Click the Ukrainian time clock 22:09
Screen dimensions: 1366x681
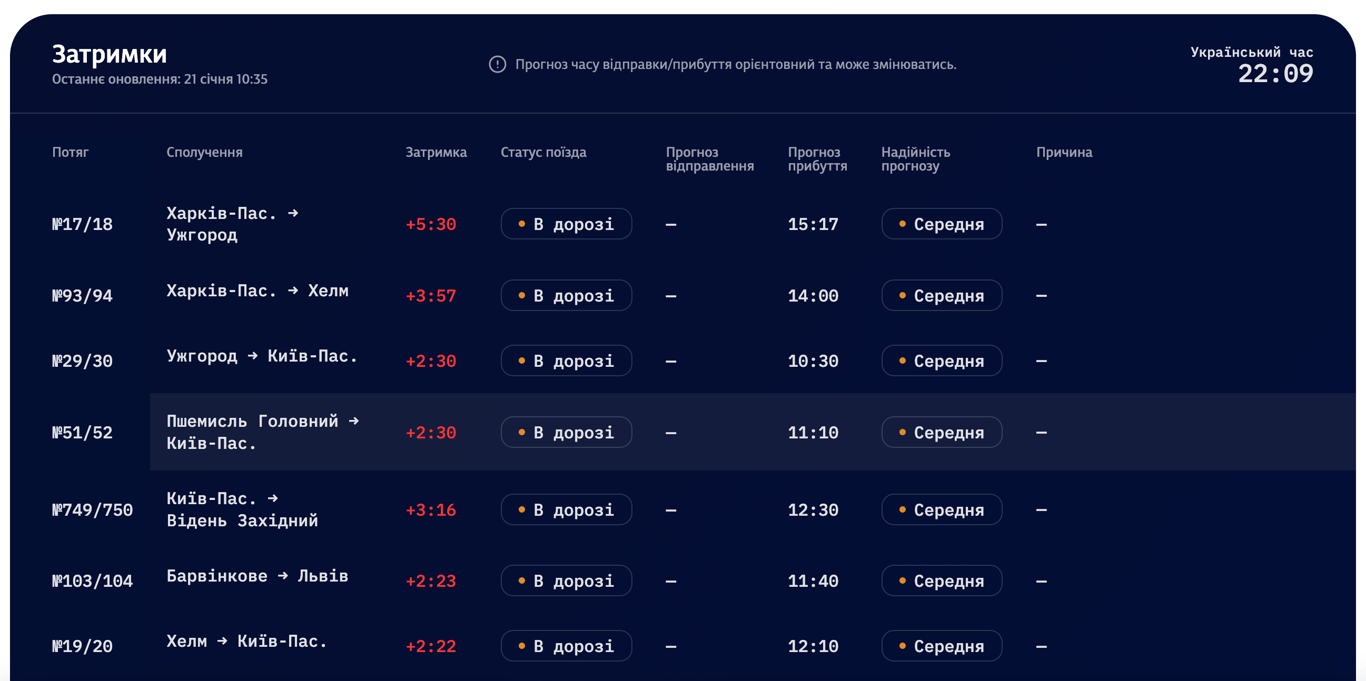[1275, 73]
